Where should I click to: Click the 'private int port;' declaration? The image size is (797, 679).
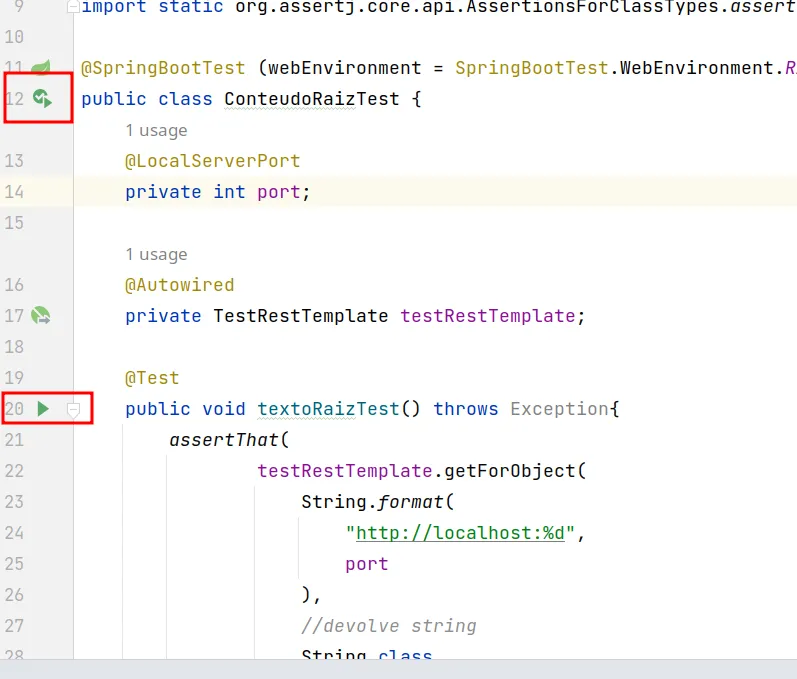(x=218, y=192)
